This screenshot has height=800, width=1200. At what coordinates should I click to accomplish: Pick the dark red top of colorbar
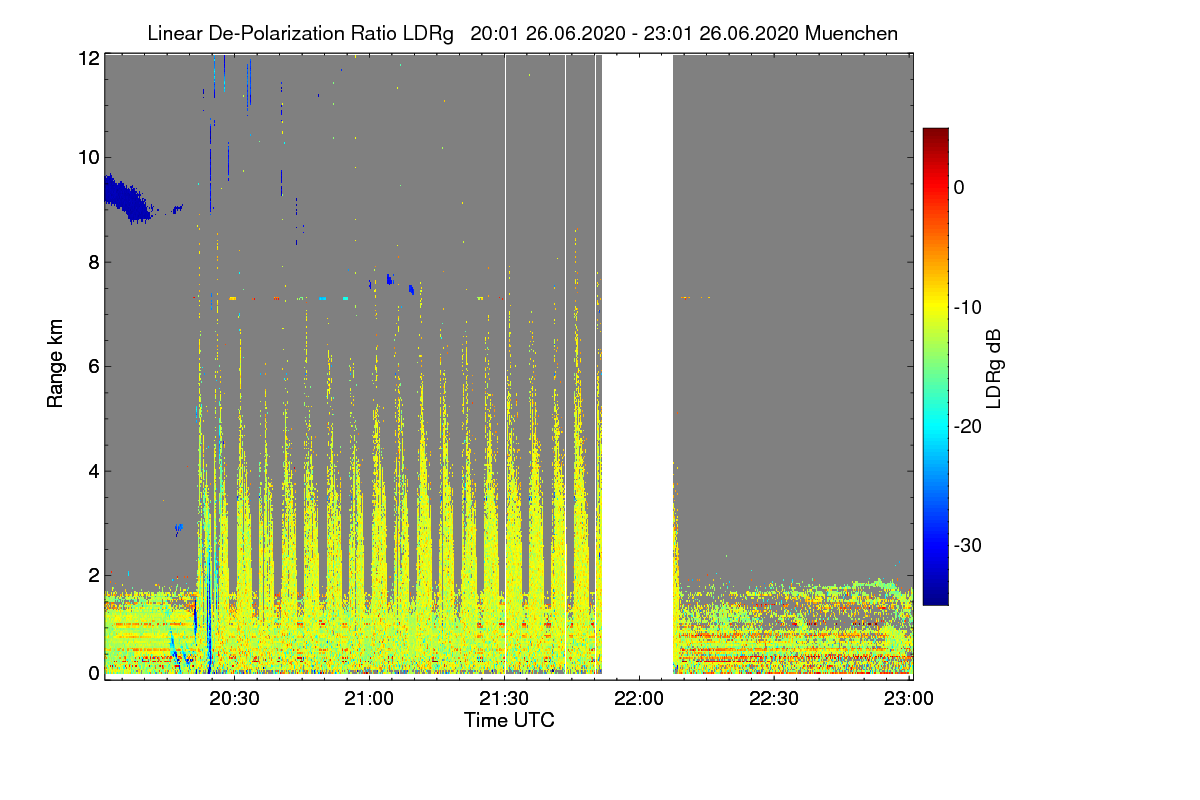935,135
